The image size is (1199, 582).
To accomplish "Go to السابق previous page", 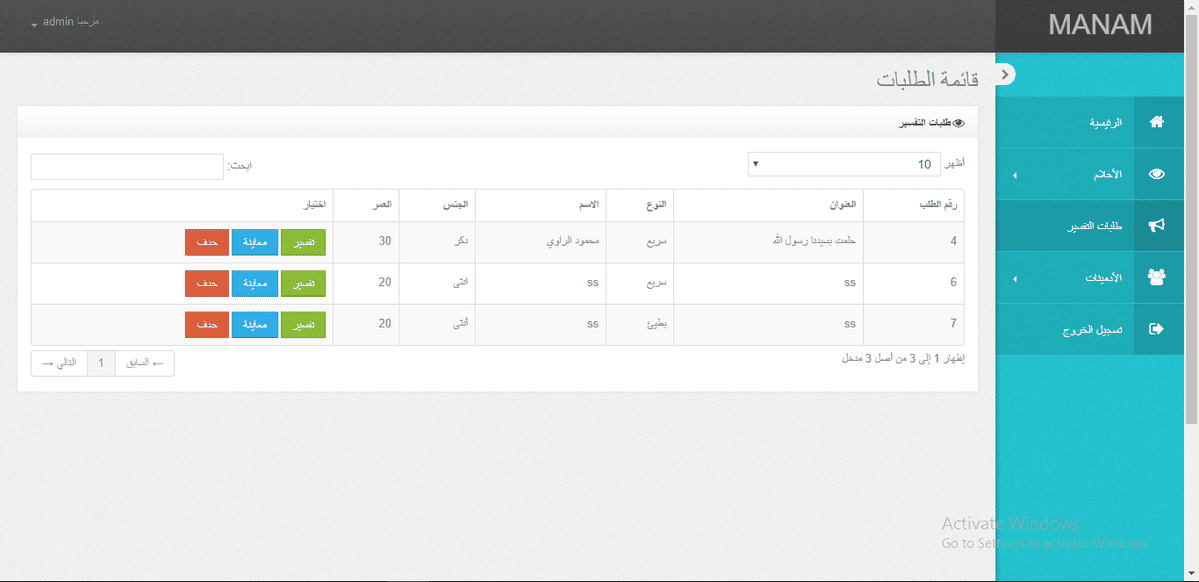I will pyautogui.click(x=145, y=364).
